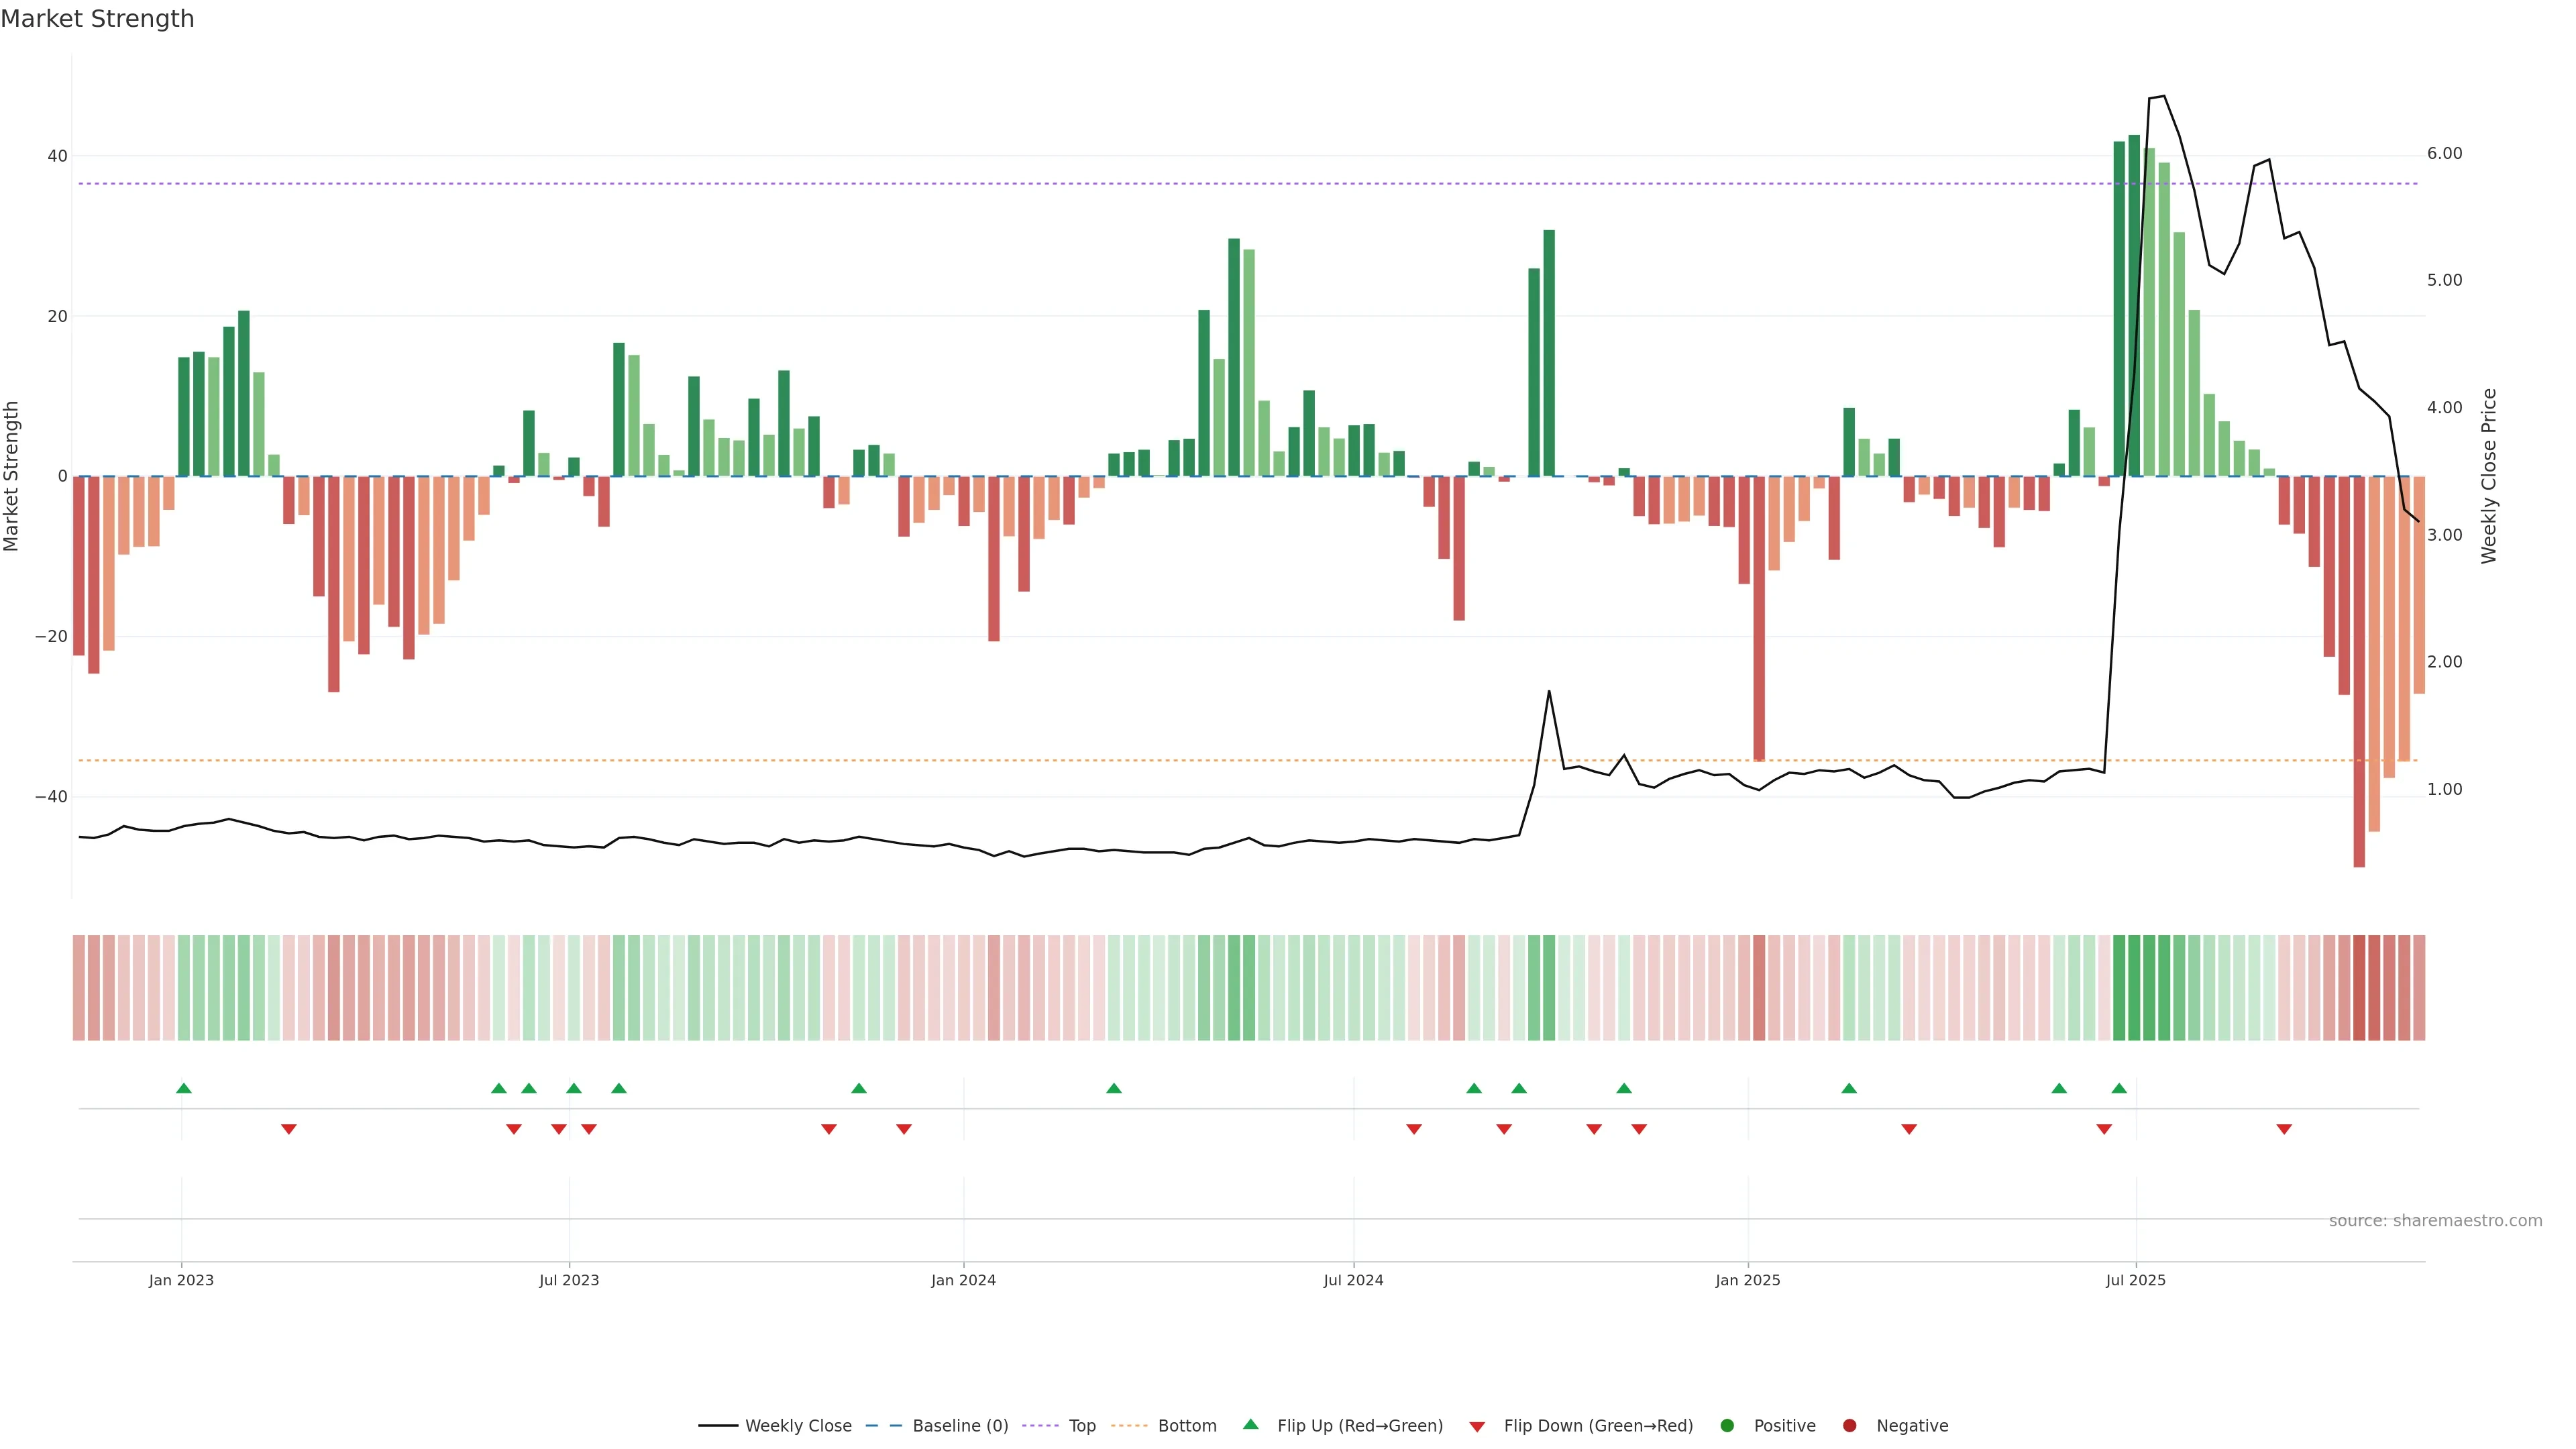Click the first red flip-down marker

pos(289,1129)
